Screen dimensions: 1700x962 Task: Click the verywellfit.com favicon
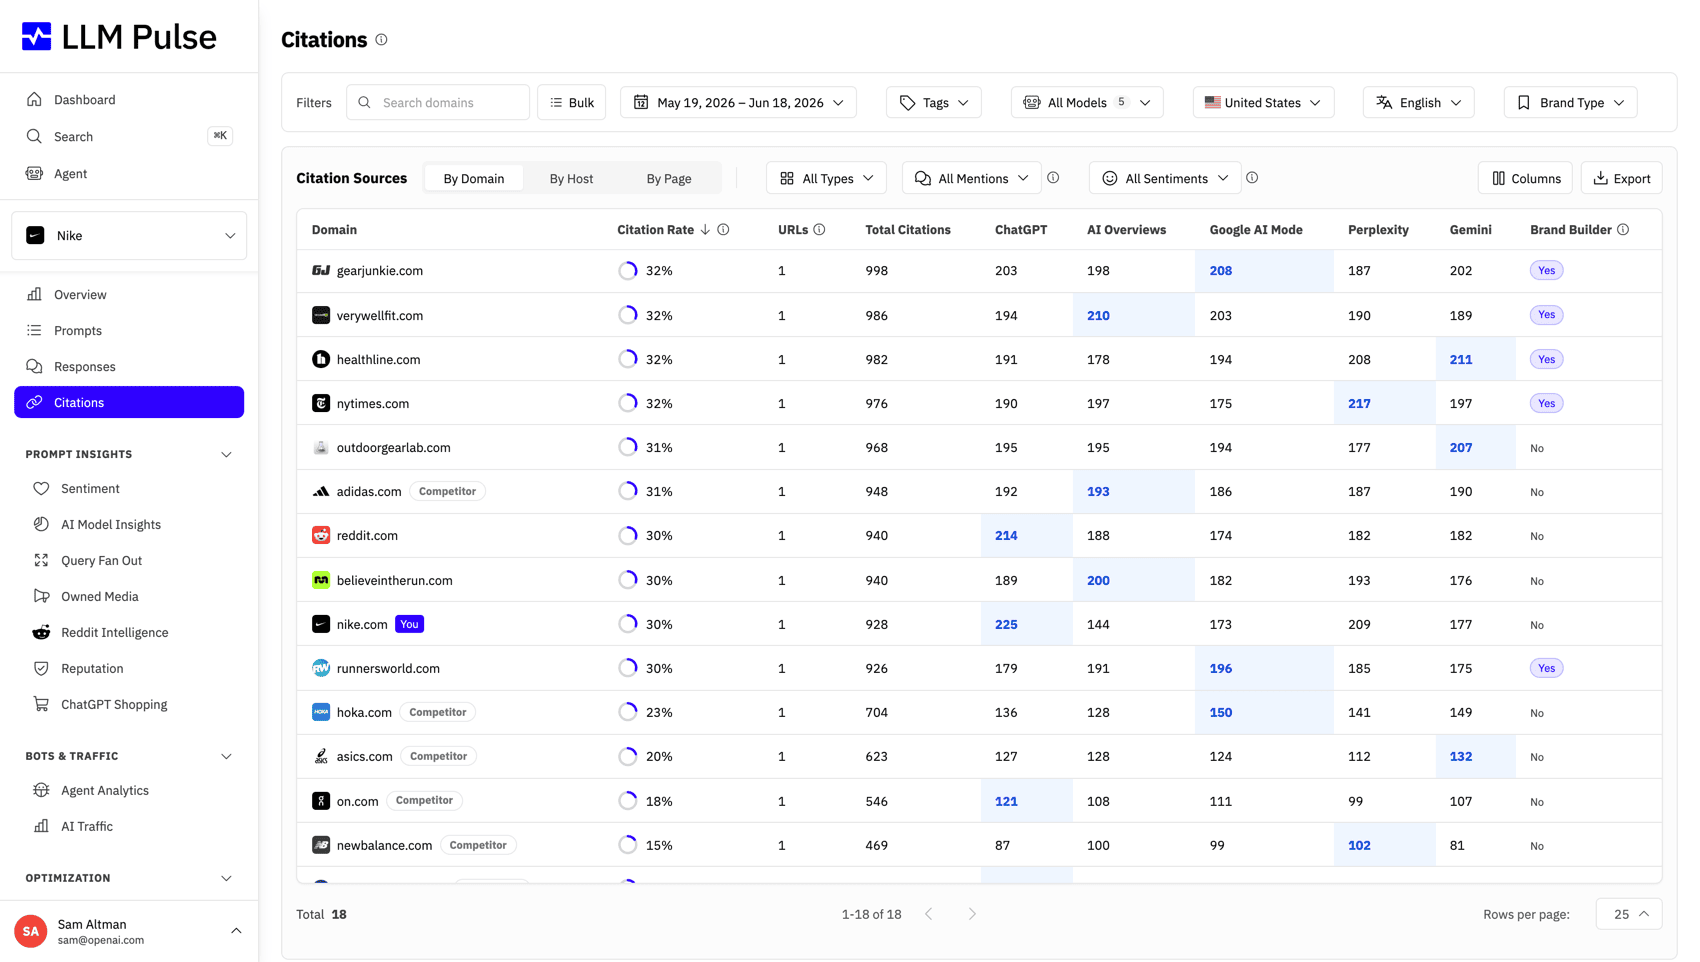[321, 315]
